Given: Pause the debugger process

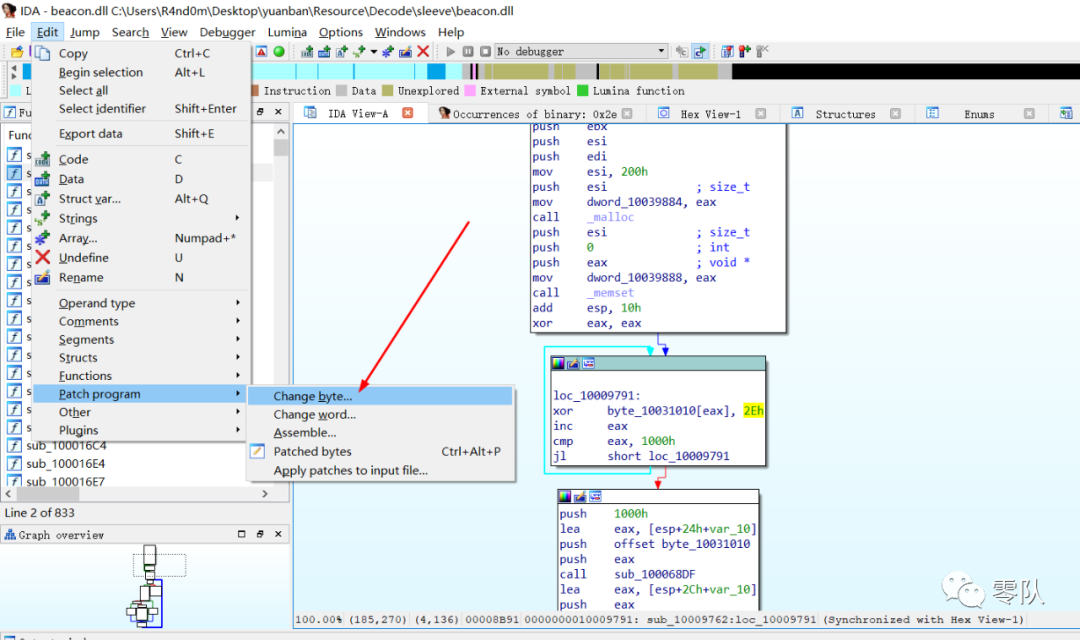Looking at the screenshot, I should click(468, 52).
